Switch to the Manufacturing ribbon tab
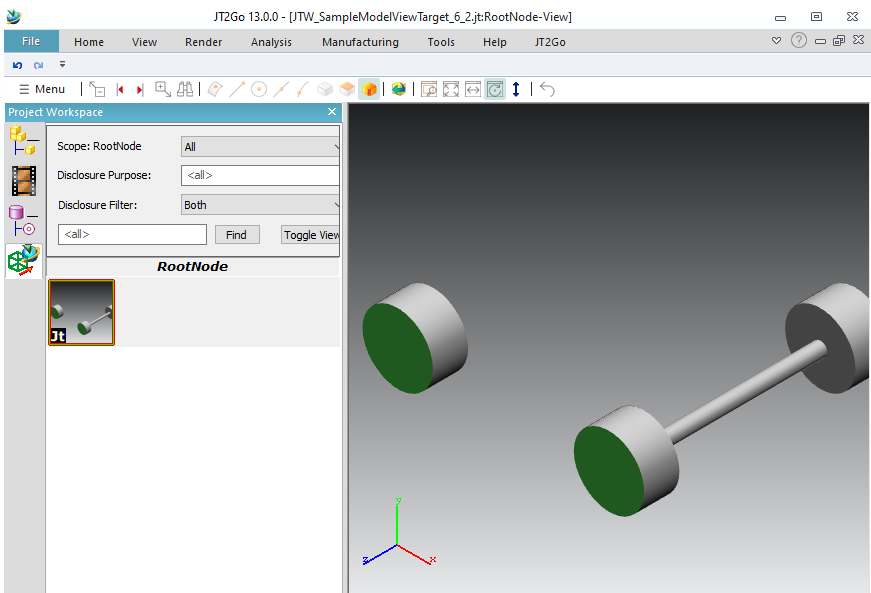Screen dimensions: 871x593 (361, 42)
